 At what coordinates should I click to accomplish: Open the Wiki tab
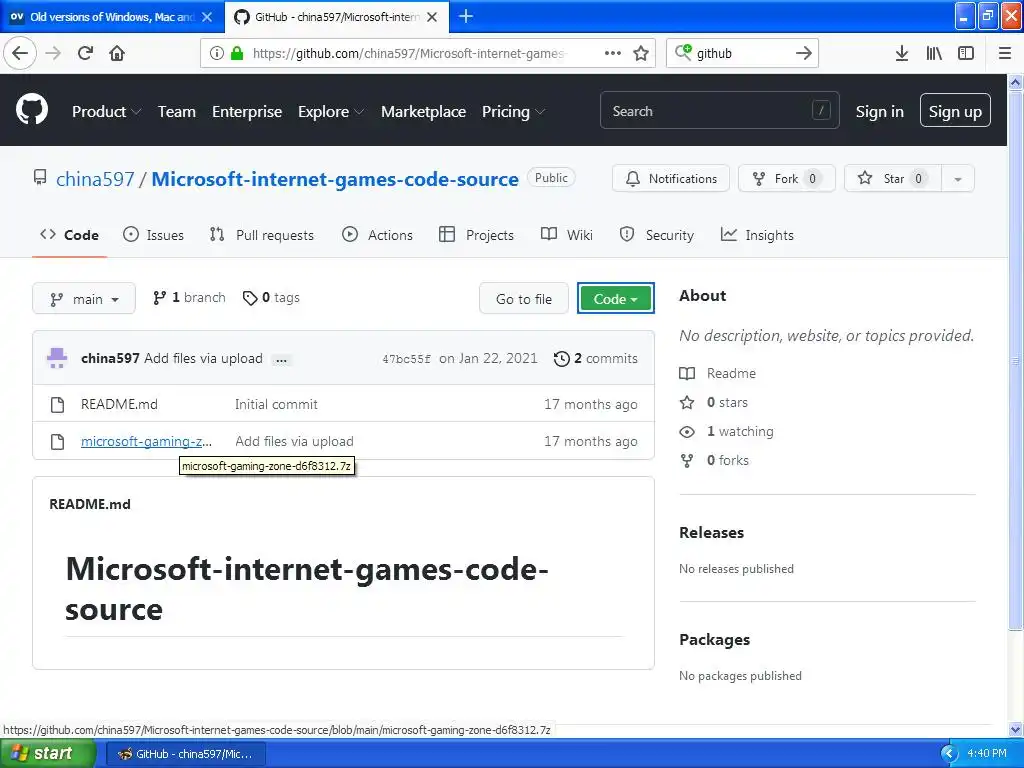point(567,235)
